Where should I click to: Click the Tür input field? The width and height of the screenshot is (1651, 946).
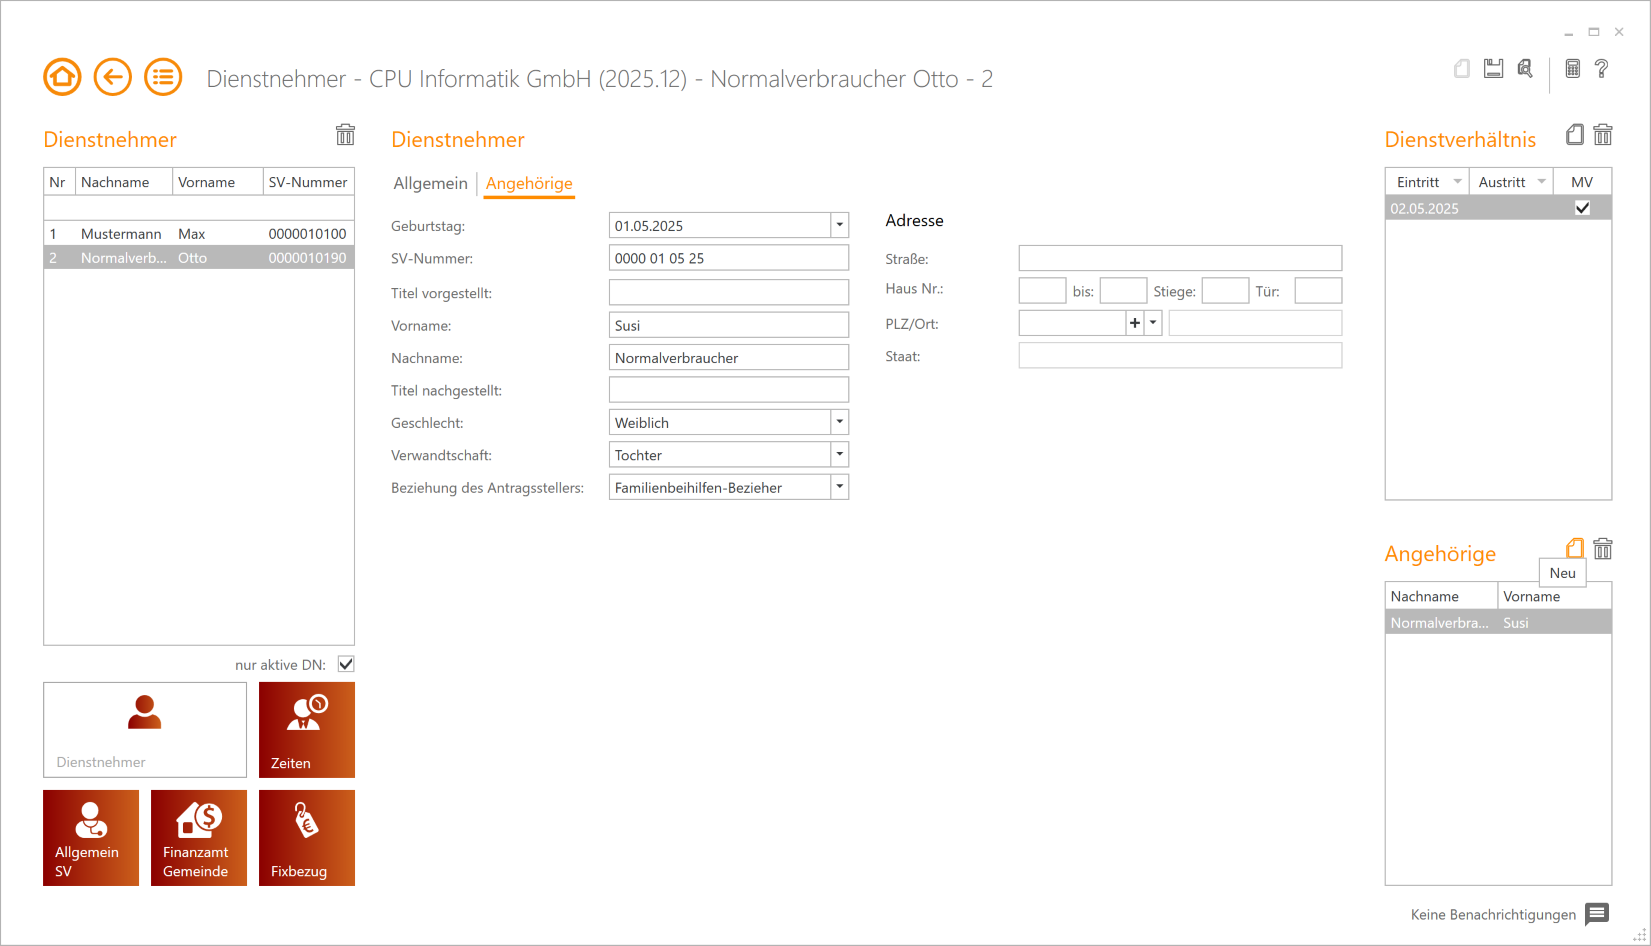1318,291
